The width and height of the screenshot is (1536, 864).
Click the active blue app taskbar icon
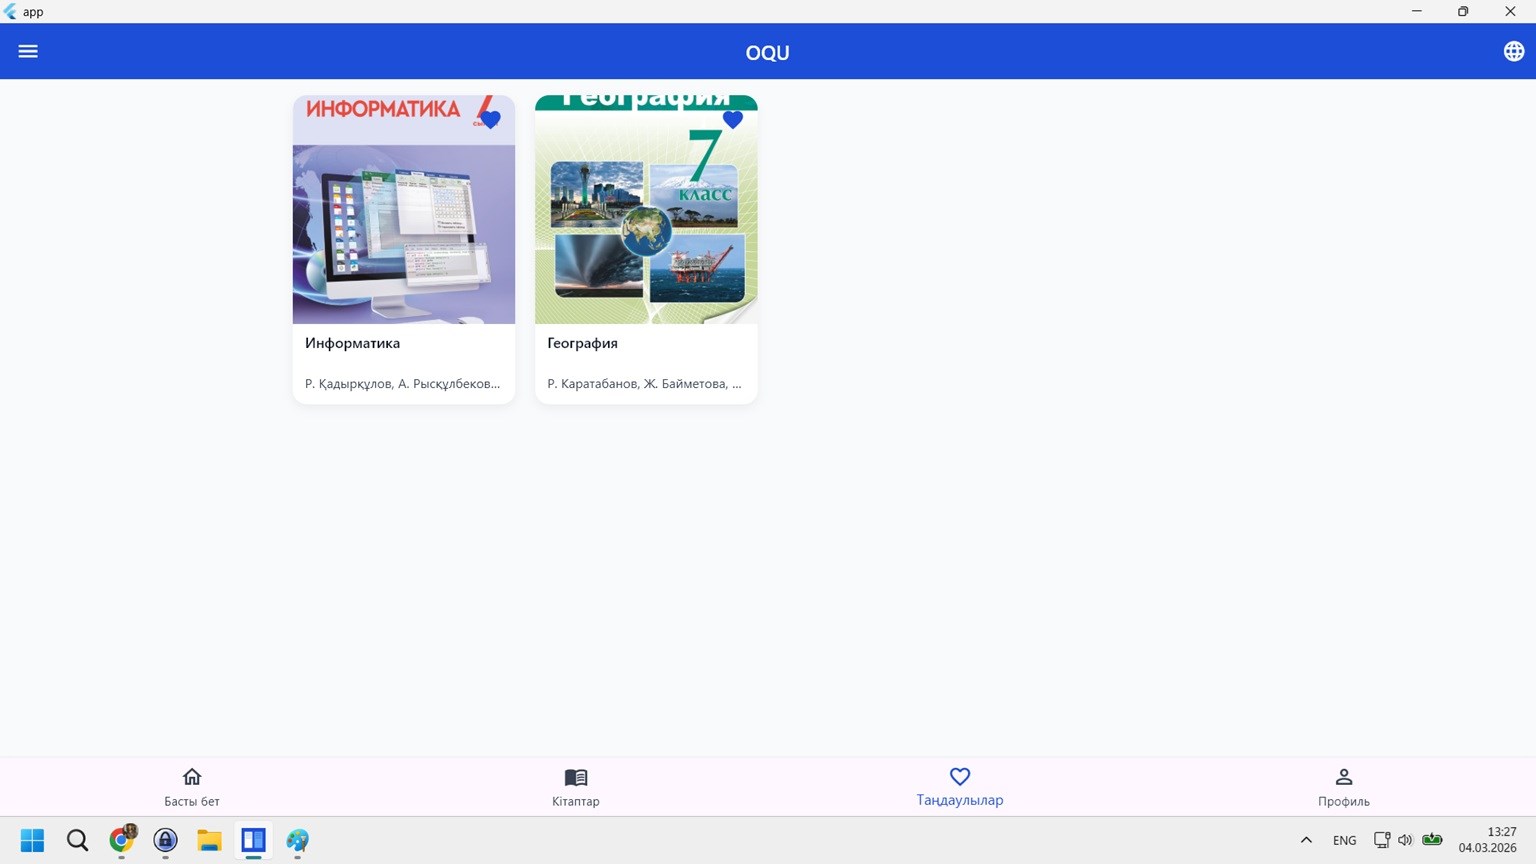coord(253,840)
